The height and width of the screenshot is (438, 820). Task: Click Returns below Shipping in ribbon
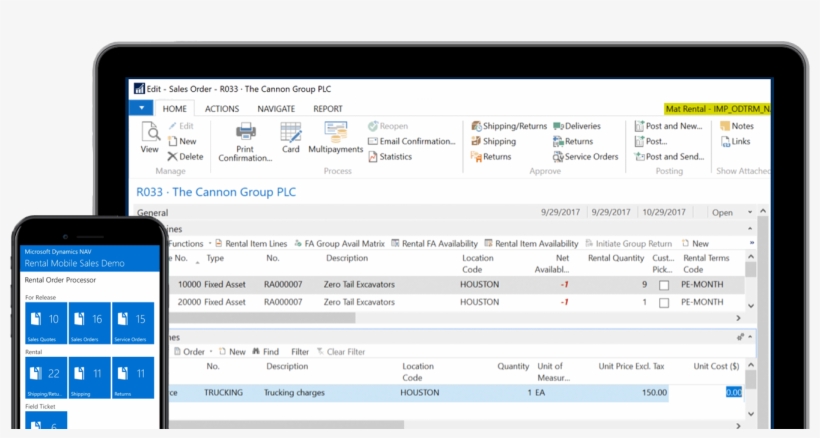491,156
